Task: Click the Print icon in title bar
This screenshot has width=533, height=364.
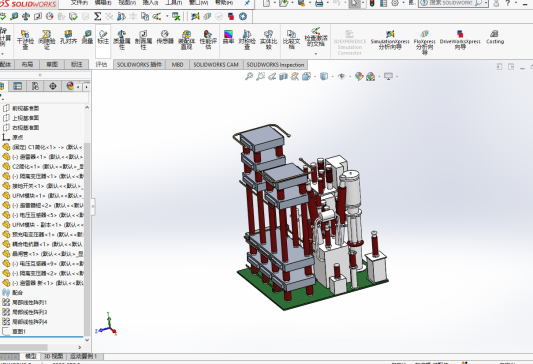Action: (319, 3)
